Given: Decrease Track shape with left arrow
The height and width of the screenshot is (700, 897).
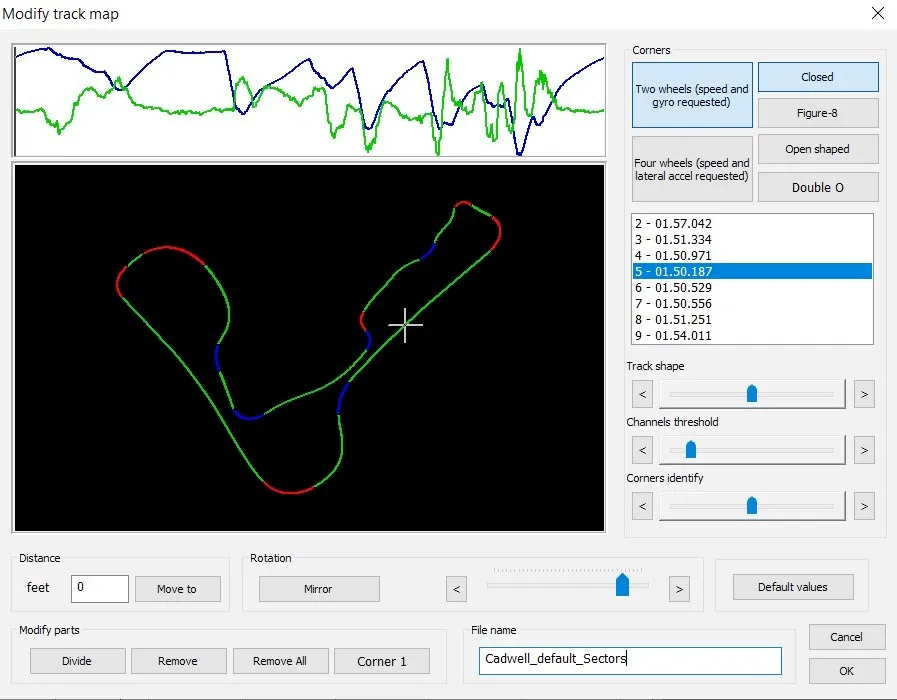Looking at the screenshot, I should tap(642, 394).
